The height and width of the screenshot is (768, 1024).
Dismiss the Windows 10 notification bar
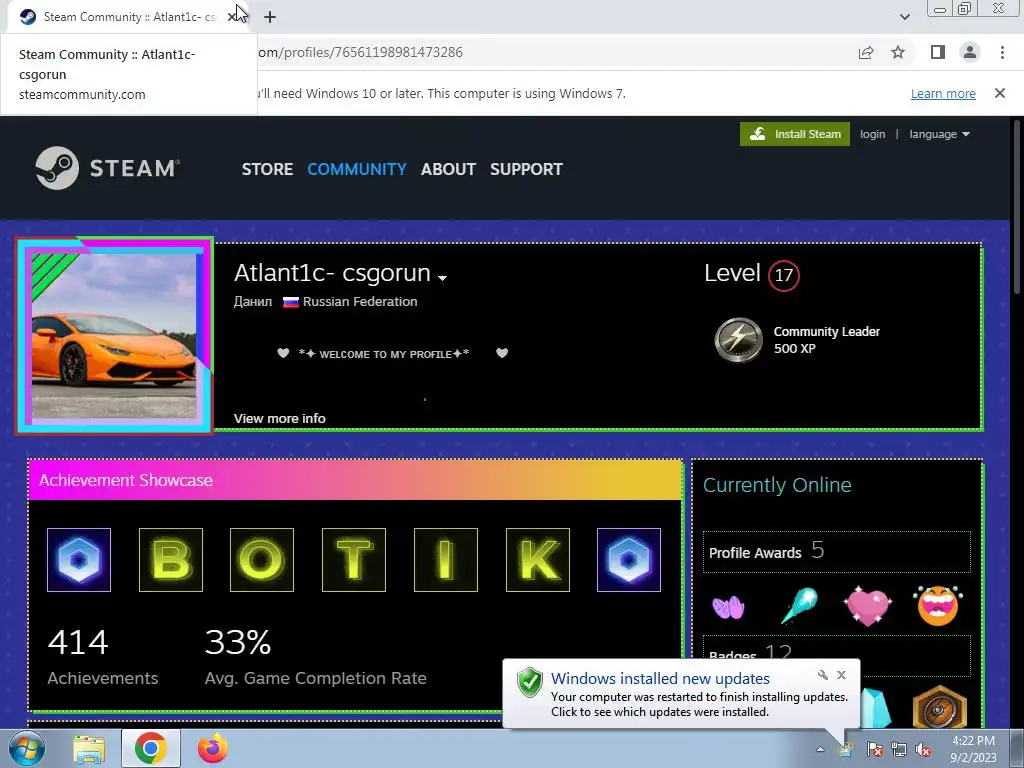(x=999, y=93)
